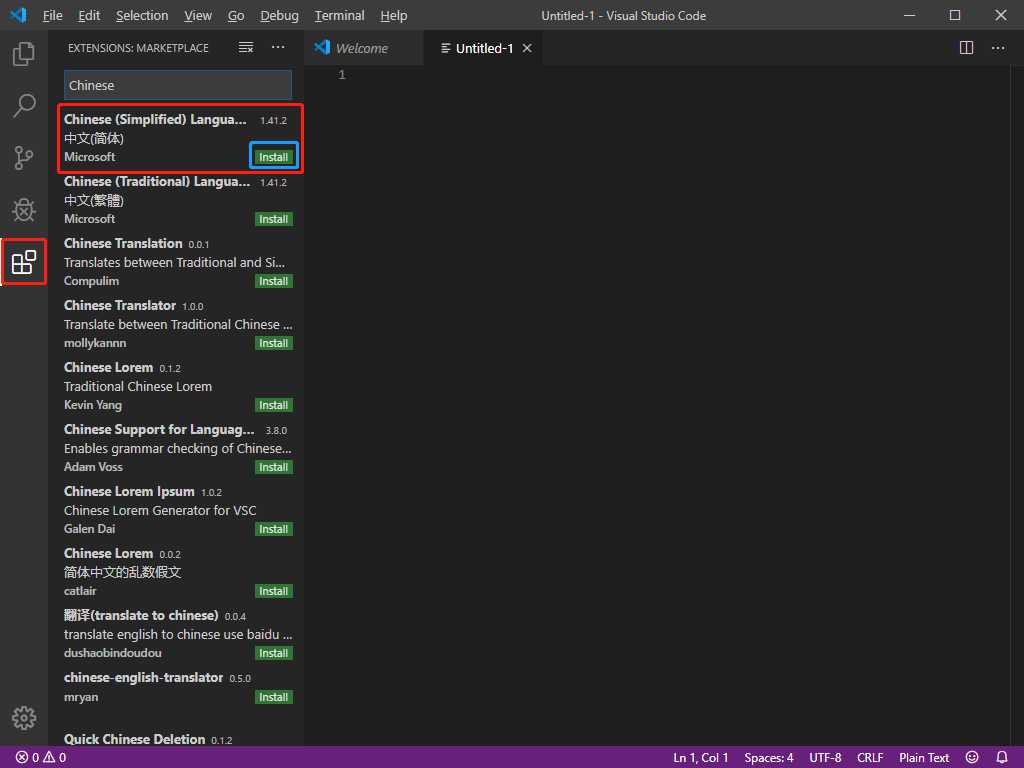Install chinese-english-translator by mryan
The image size is (1024, 768).
(273, 697)
